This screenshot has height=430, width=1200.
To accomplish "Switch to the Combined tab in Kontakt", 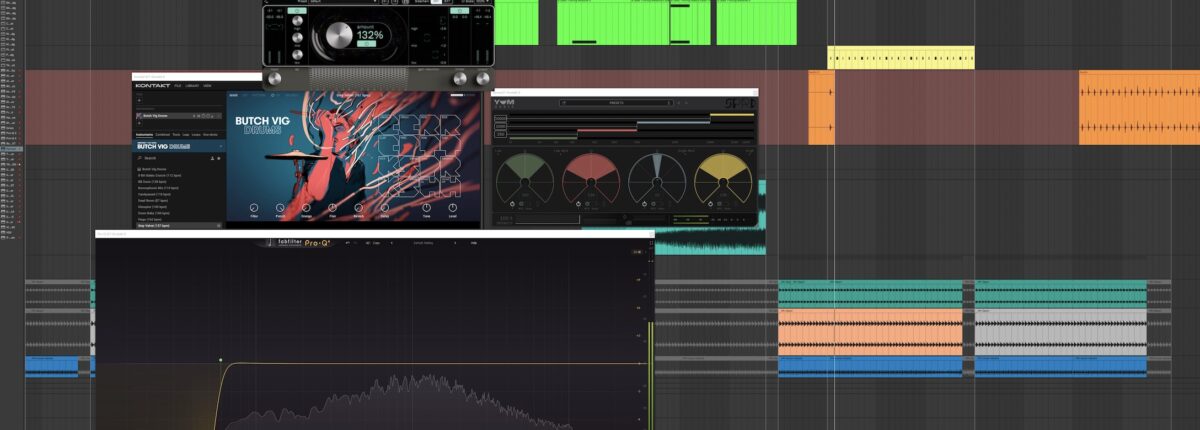I will [164, 133].
